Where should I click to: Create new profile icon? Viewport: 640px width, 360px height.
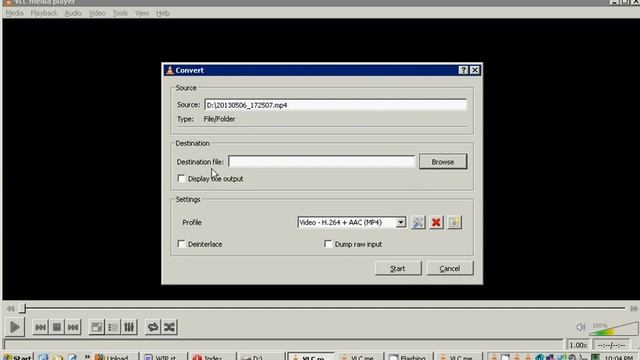click(454, 222)
